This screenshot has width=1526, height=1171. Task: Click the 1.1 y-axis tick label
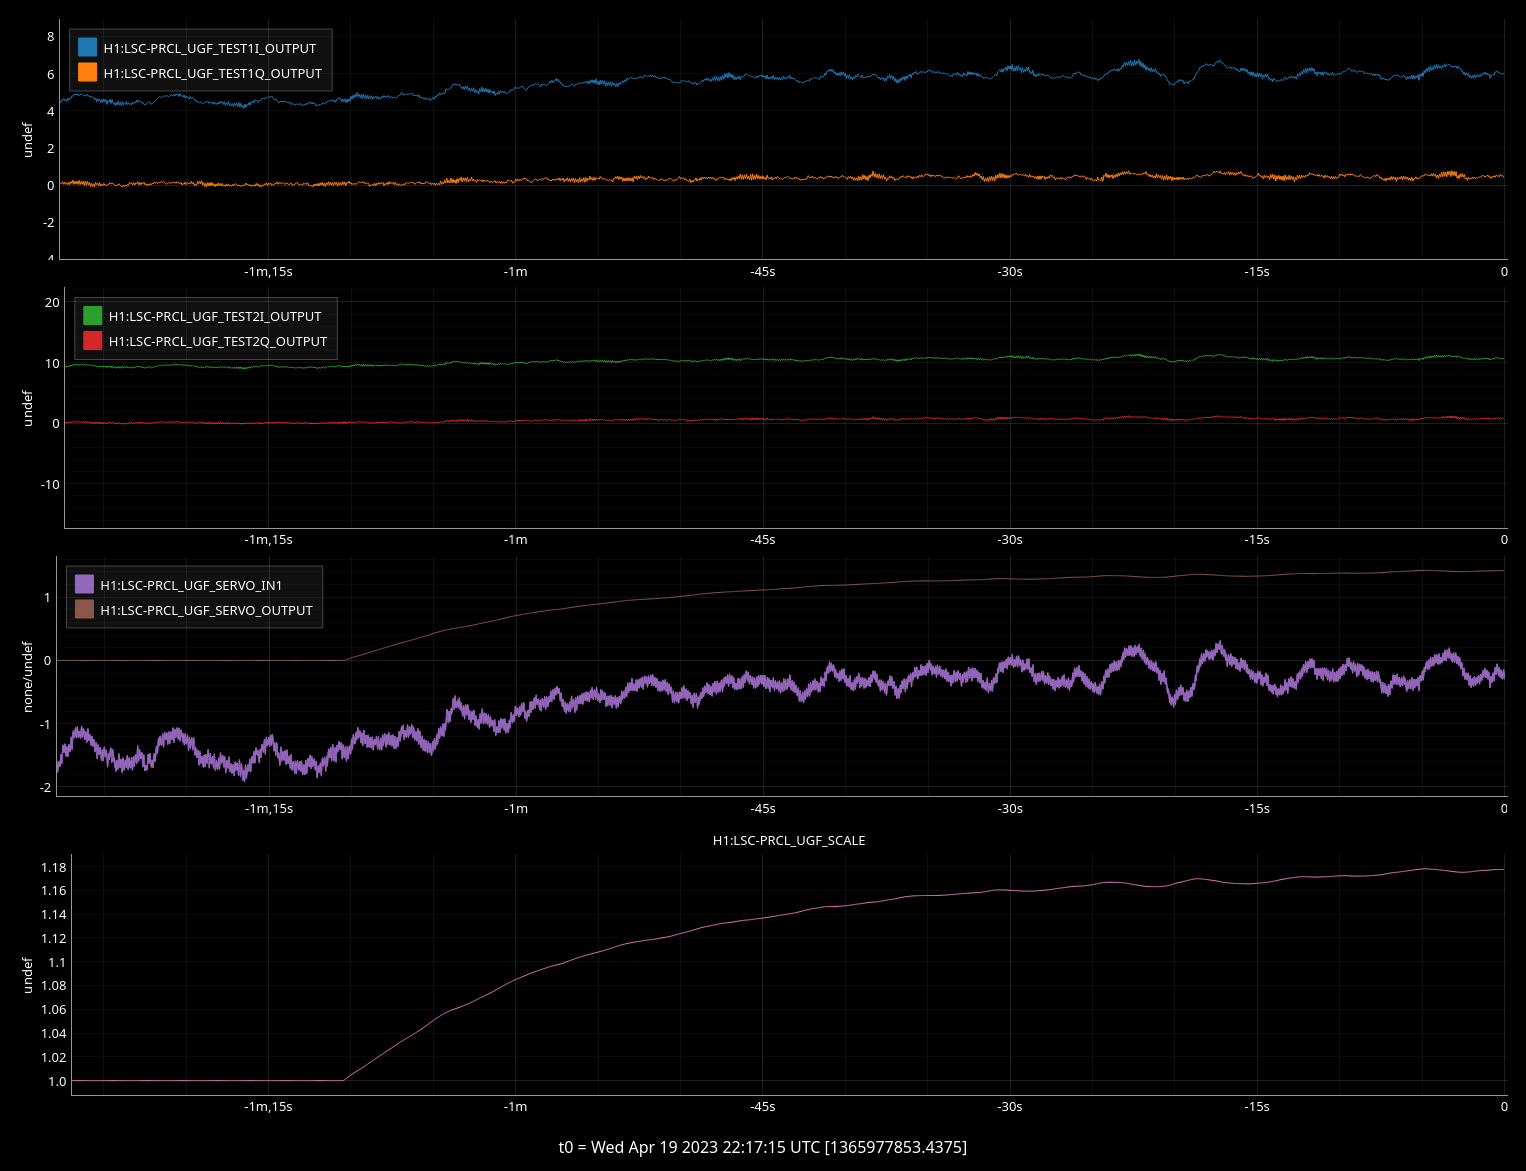click(x=57, y=962)
